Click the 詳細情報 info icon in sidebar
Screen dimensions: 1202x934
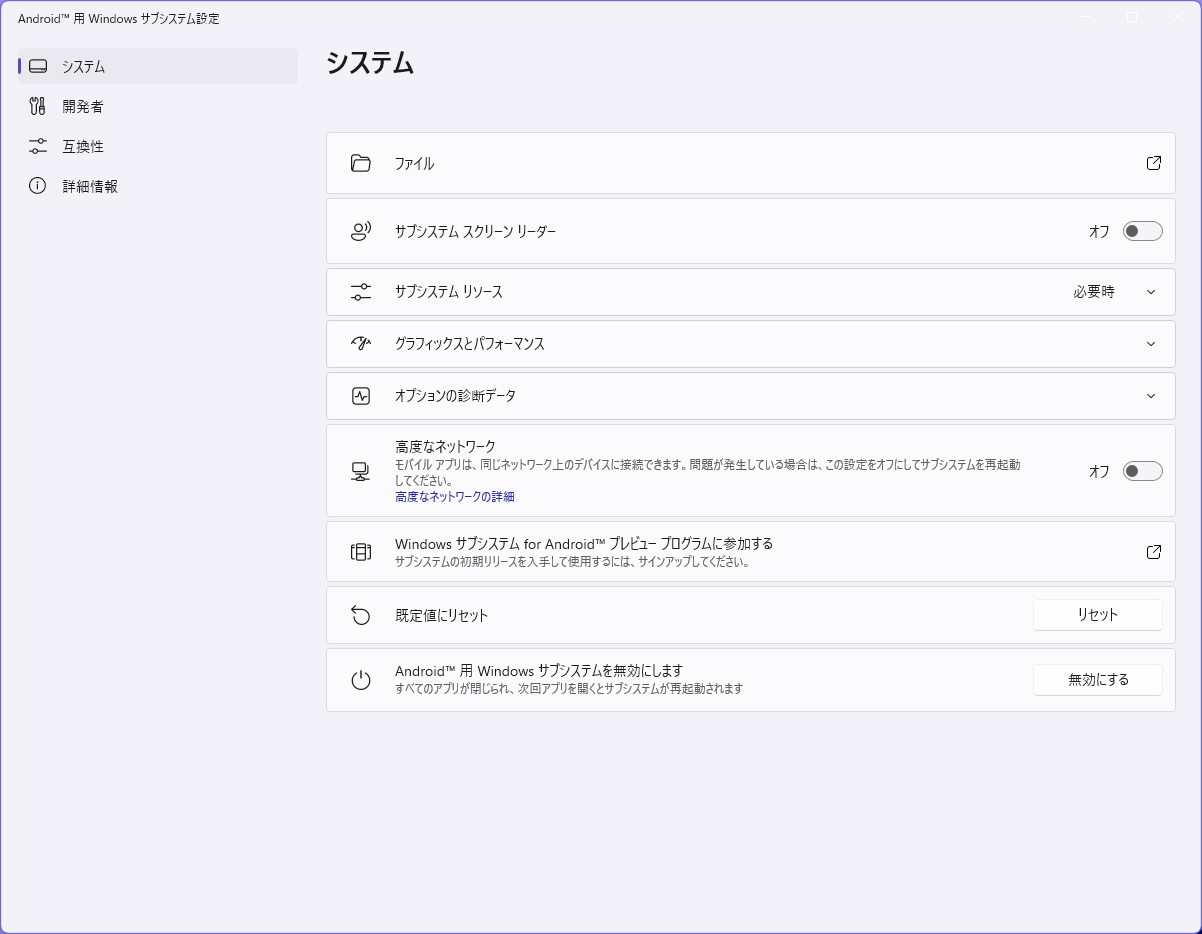coord(38,186)
